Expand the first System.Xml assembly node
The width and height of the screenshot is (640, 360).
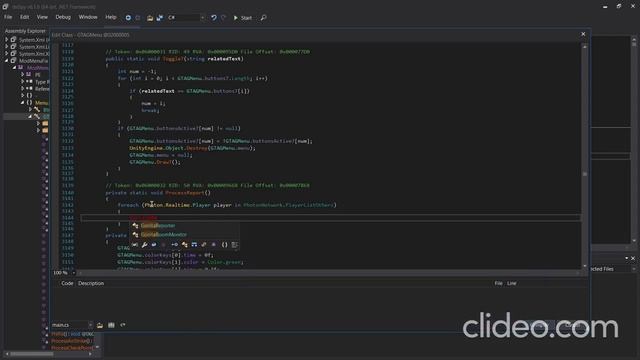pyautogui.click(x=7, y=40)
